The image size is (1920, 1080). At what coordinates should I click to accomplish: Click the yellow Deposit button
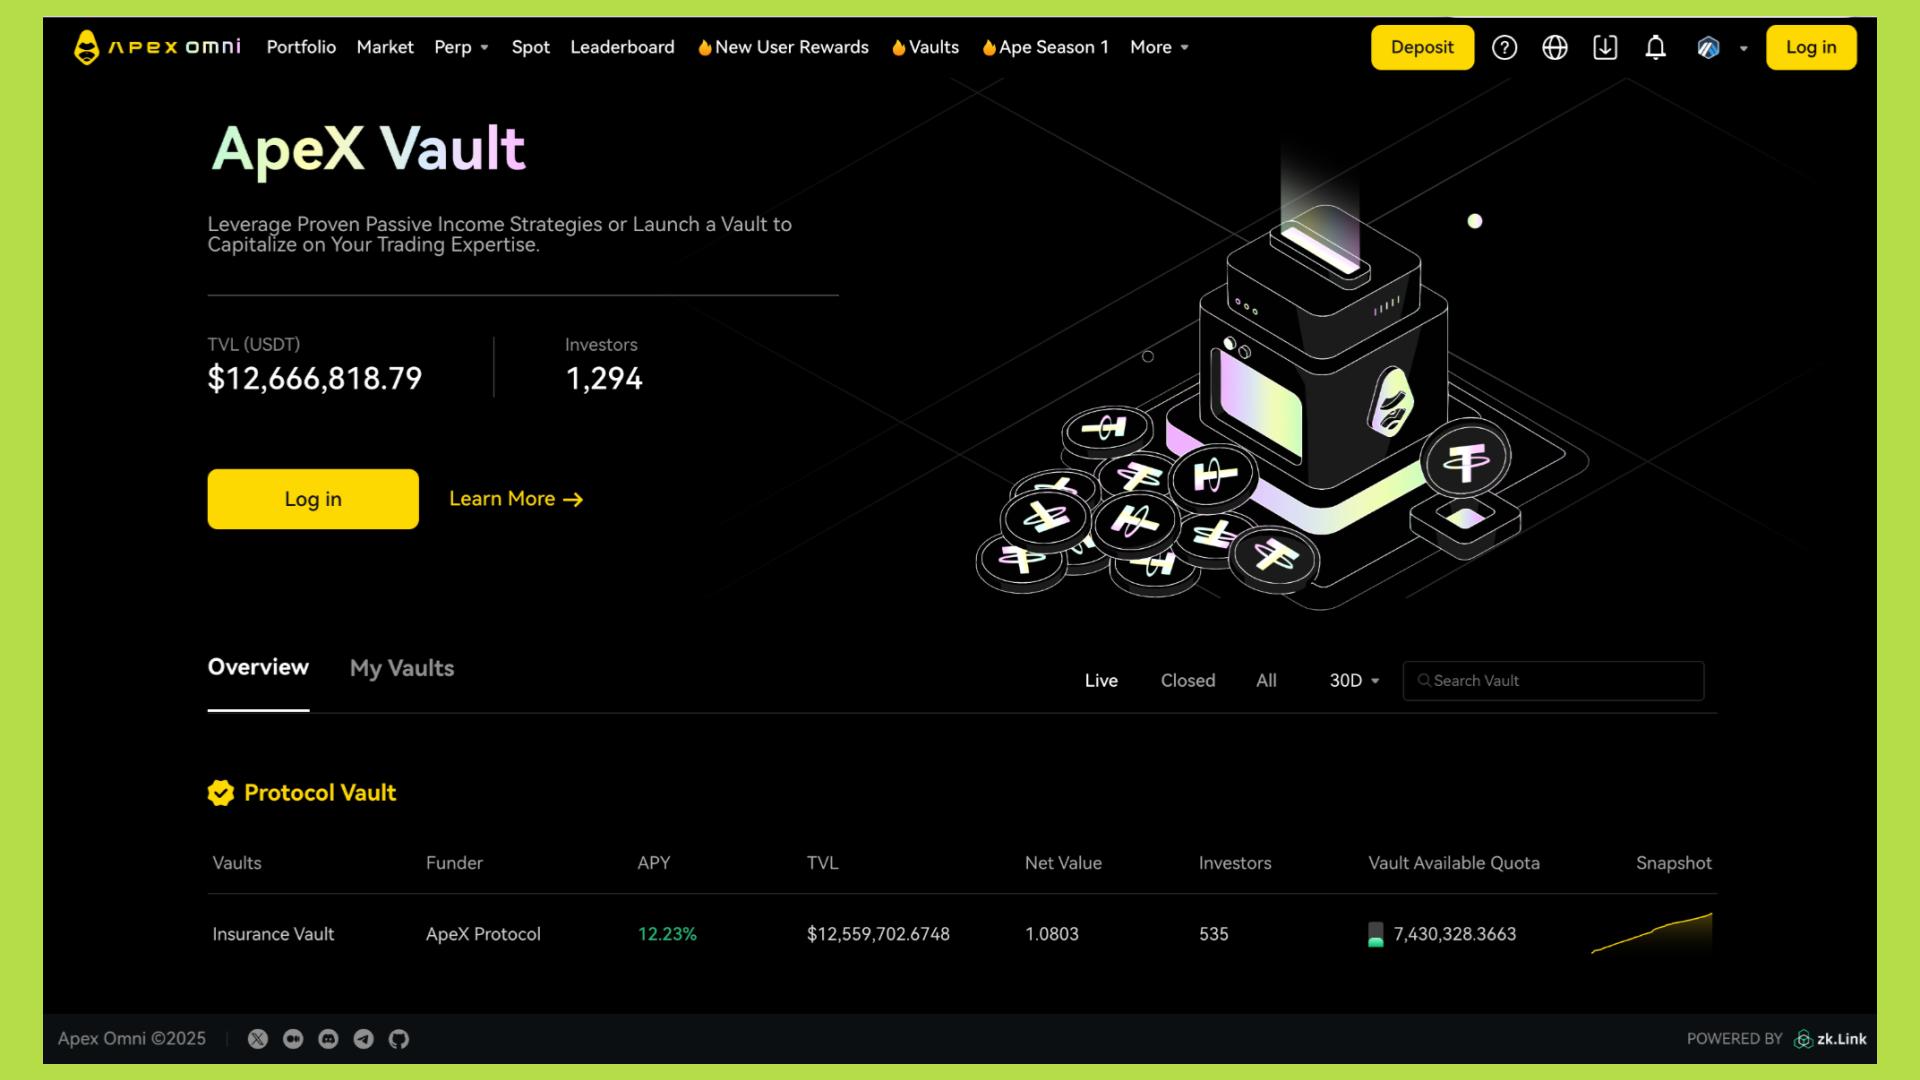(x=1421, y=47)
